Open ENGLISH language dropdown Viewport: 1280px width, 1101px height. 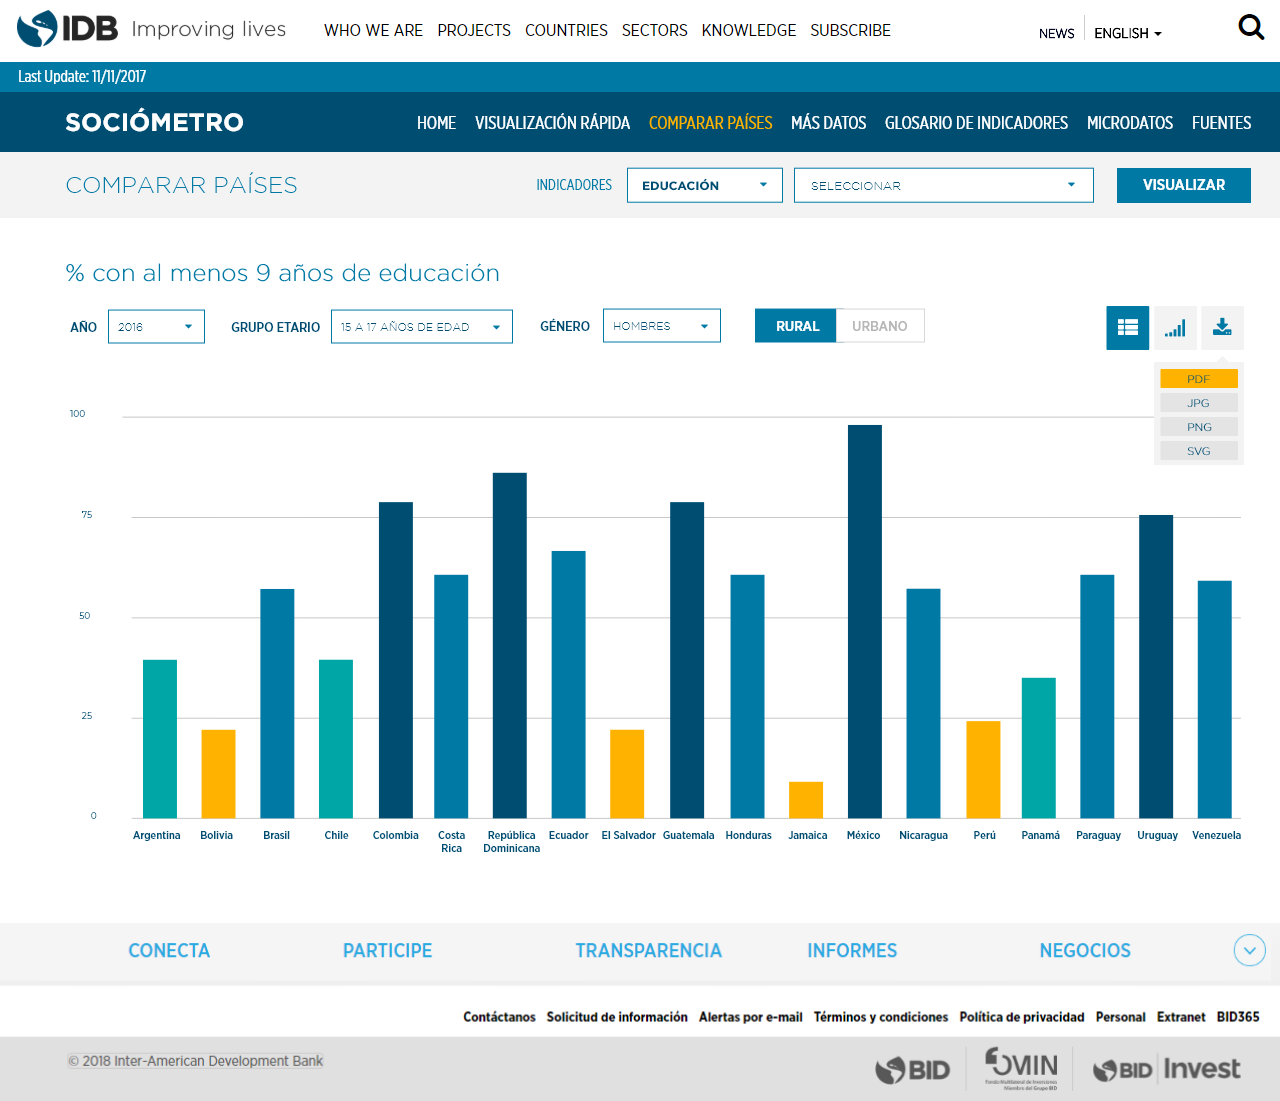[1128, 33]
